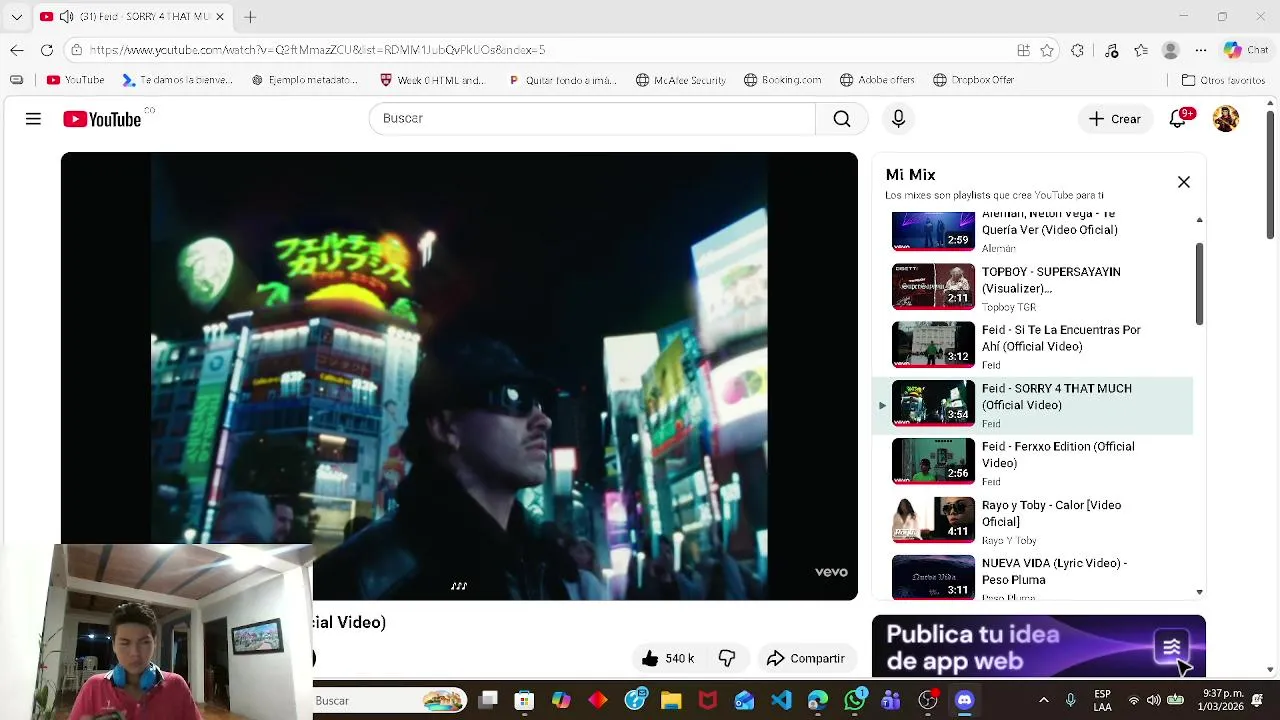Open the favorites list icon in toolbar
Viewport: 1280px width, 720px height.
click(x=1141, y=50)
